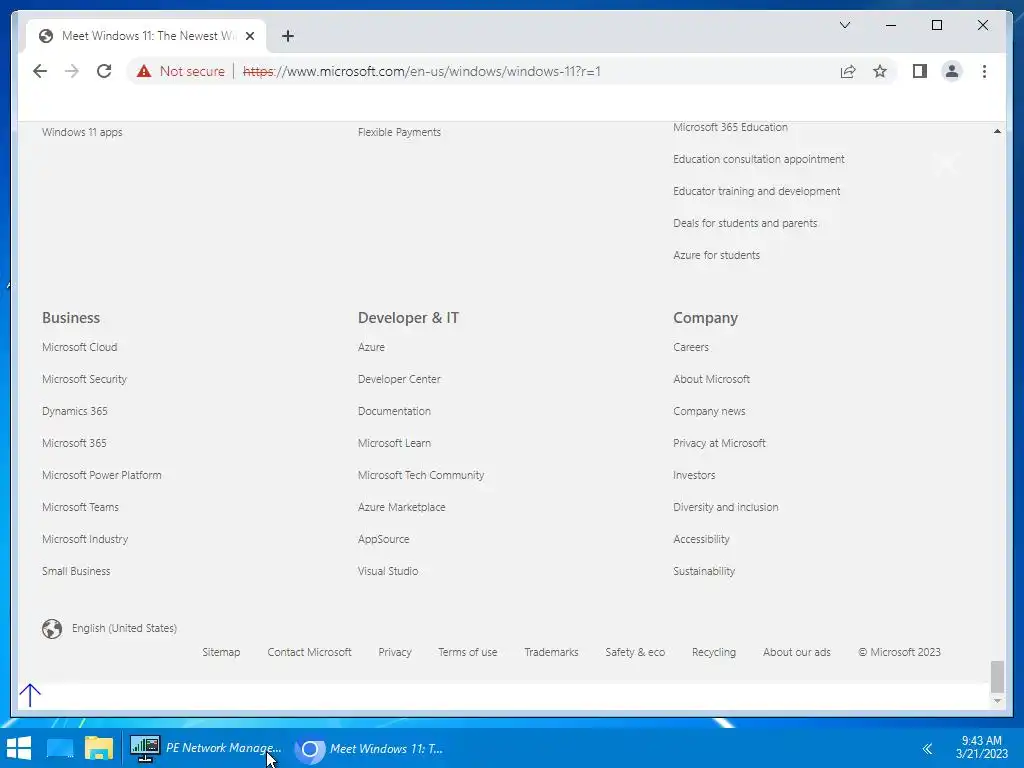Open File Explorer from the taskbar
Viewport: 1024px width, 768px height.
tap(99, 748)
